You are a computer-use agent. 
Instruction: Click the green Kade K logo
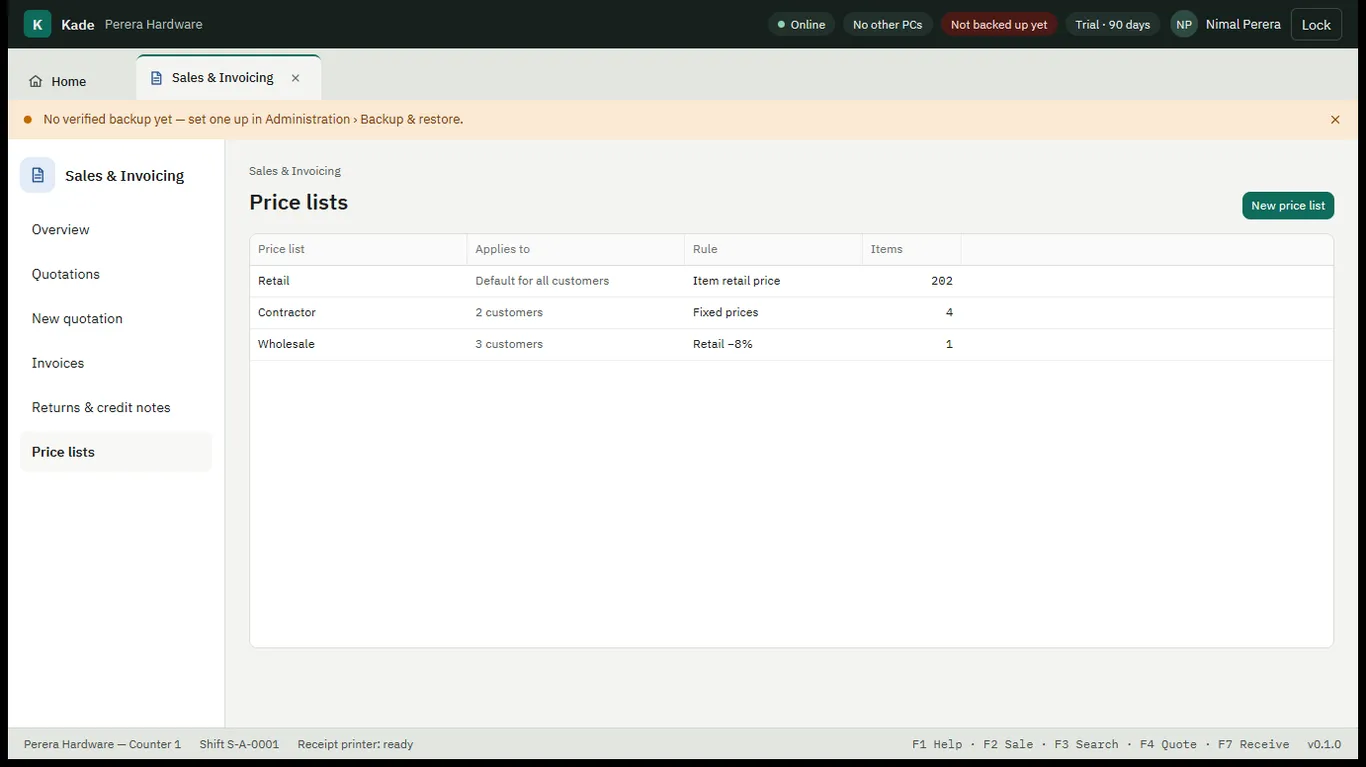coord(37,24)
